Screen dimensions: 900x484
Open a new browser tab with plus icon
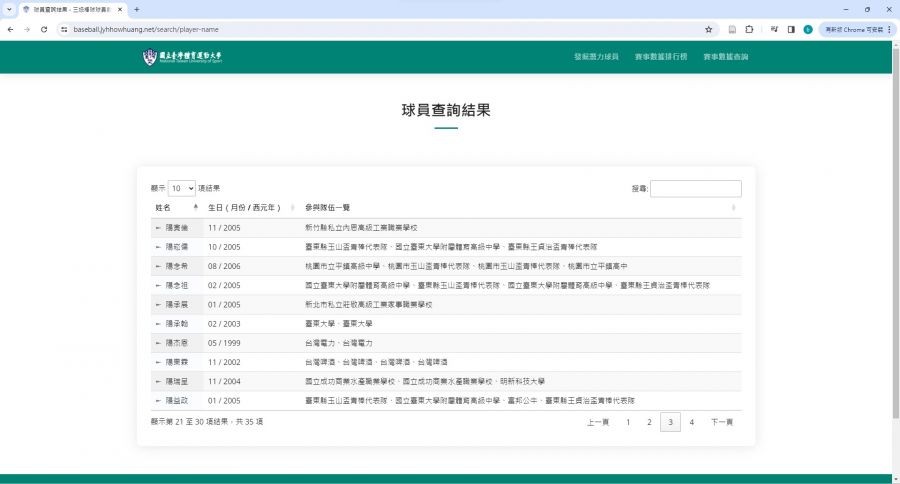[x=136, y=9]
